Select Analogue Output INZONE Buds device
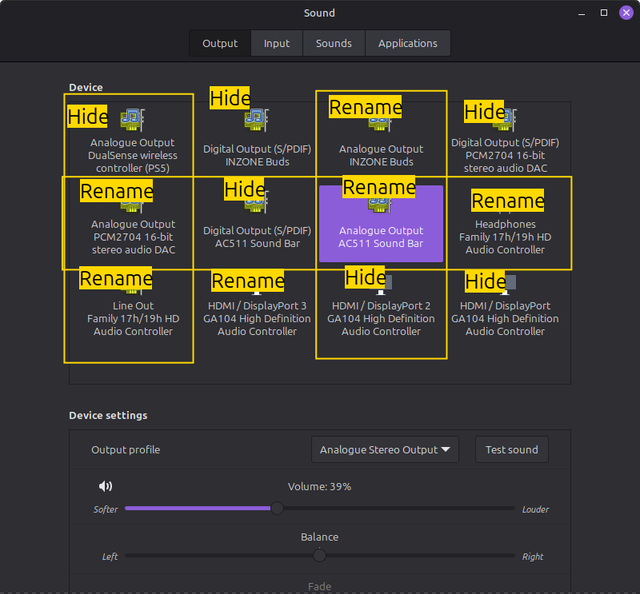 381,141
